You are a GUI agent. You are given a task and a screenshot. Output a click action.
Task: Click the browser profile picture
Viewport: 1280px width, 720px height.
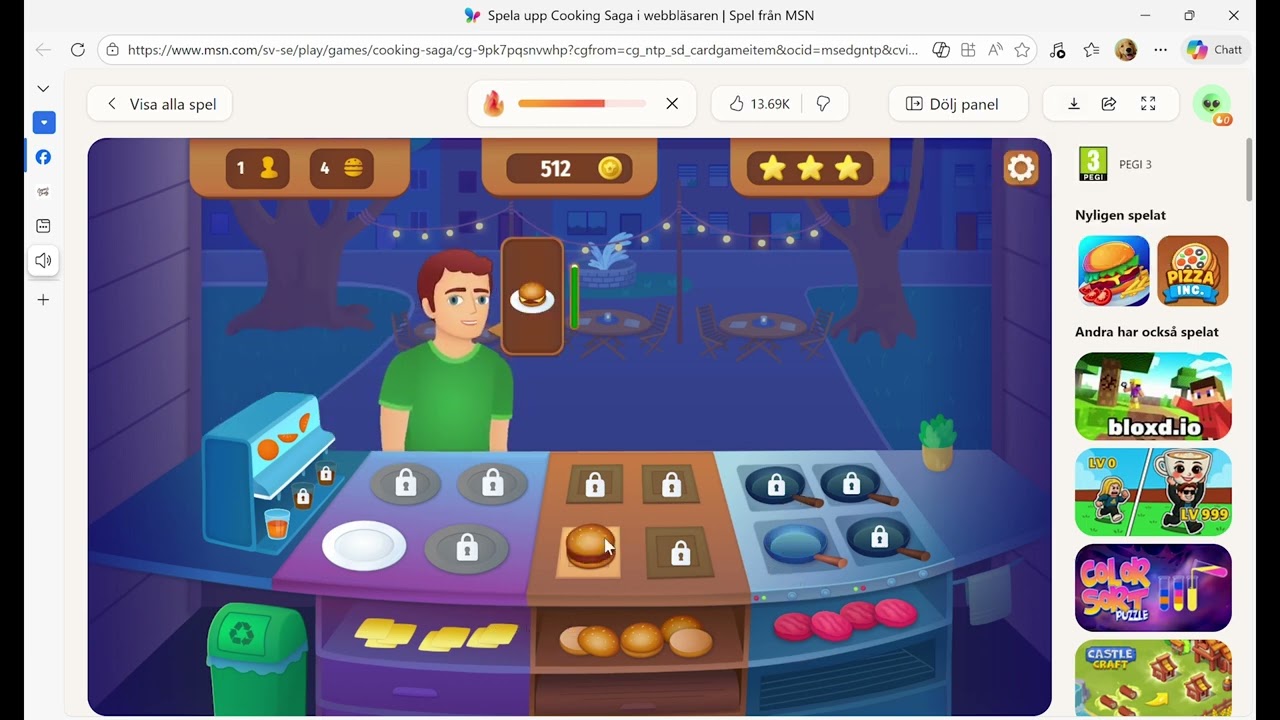pyautogui.click(x=1126, y=49)
